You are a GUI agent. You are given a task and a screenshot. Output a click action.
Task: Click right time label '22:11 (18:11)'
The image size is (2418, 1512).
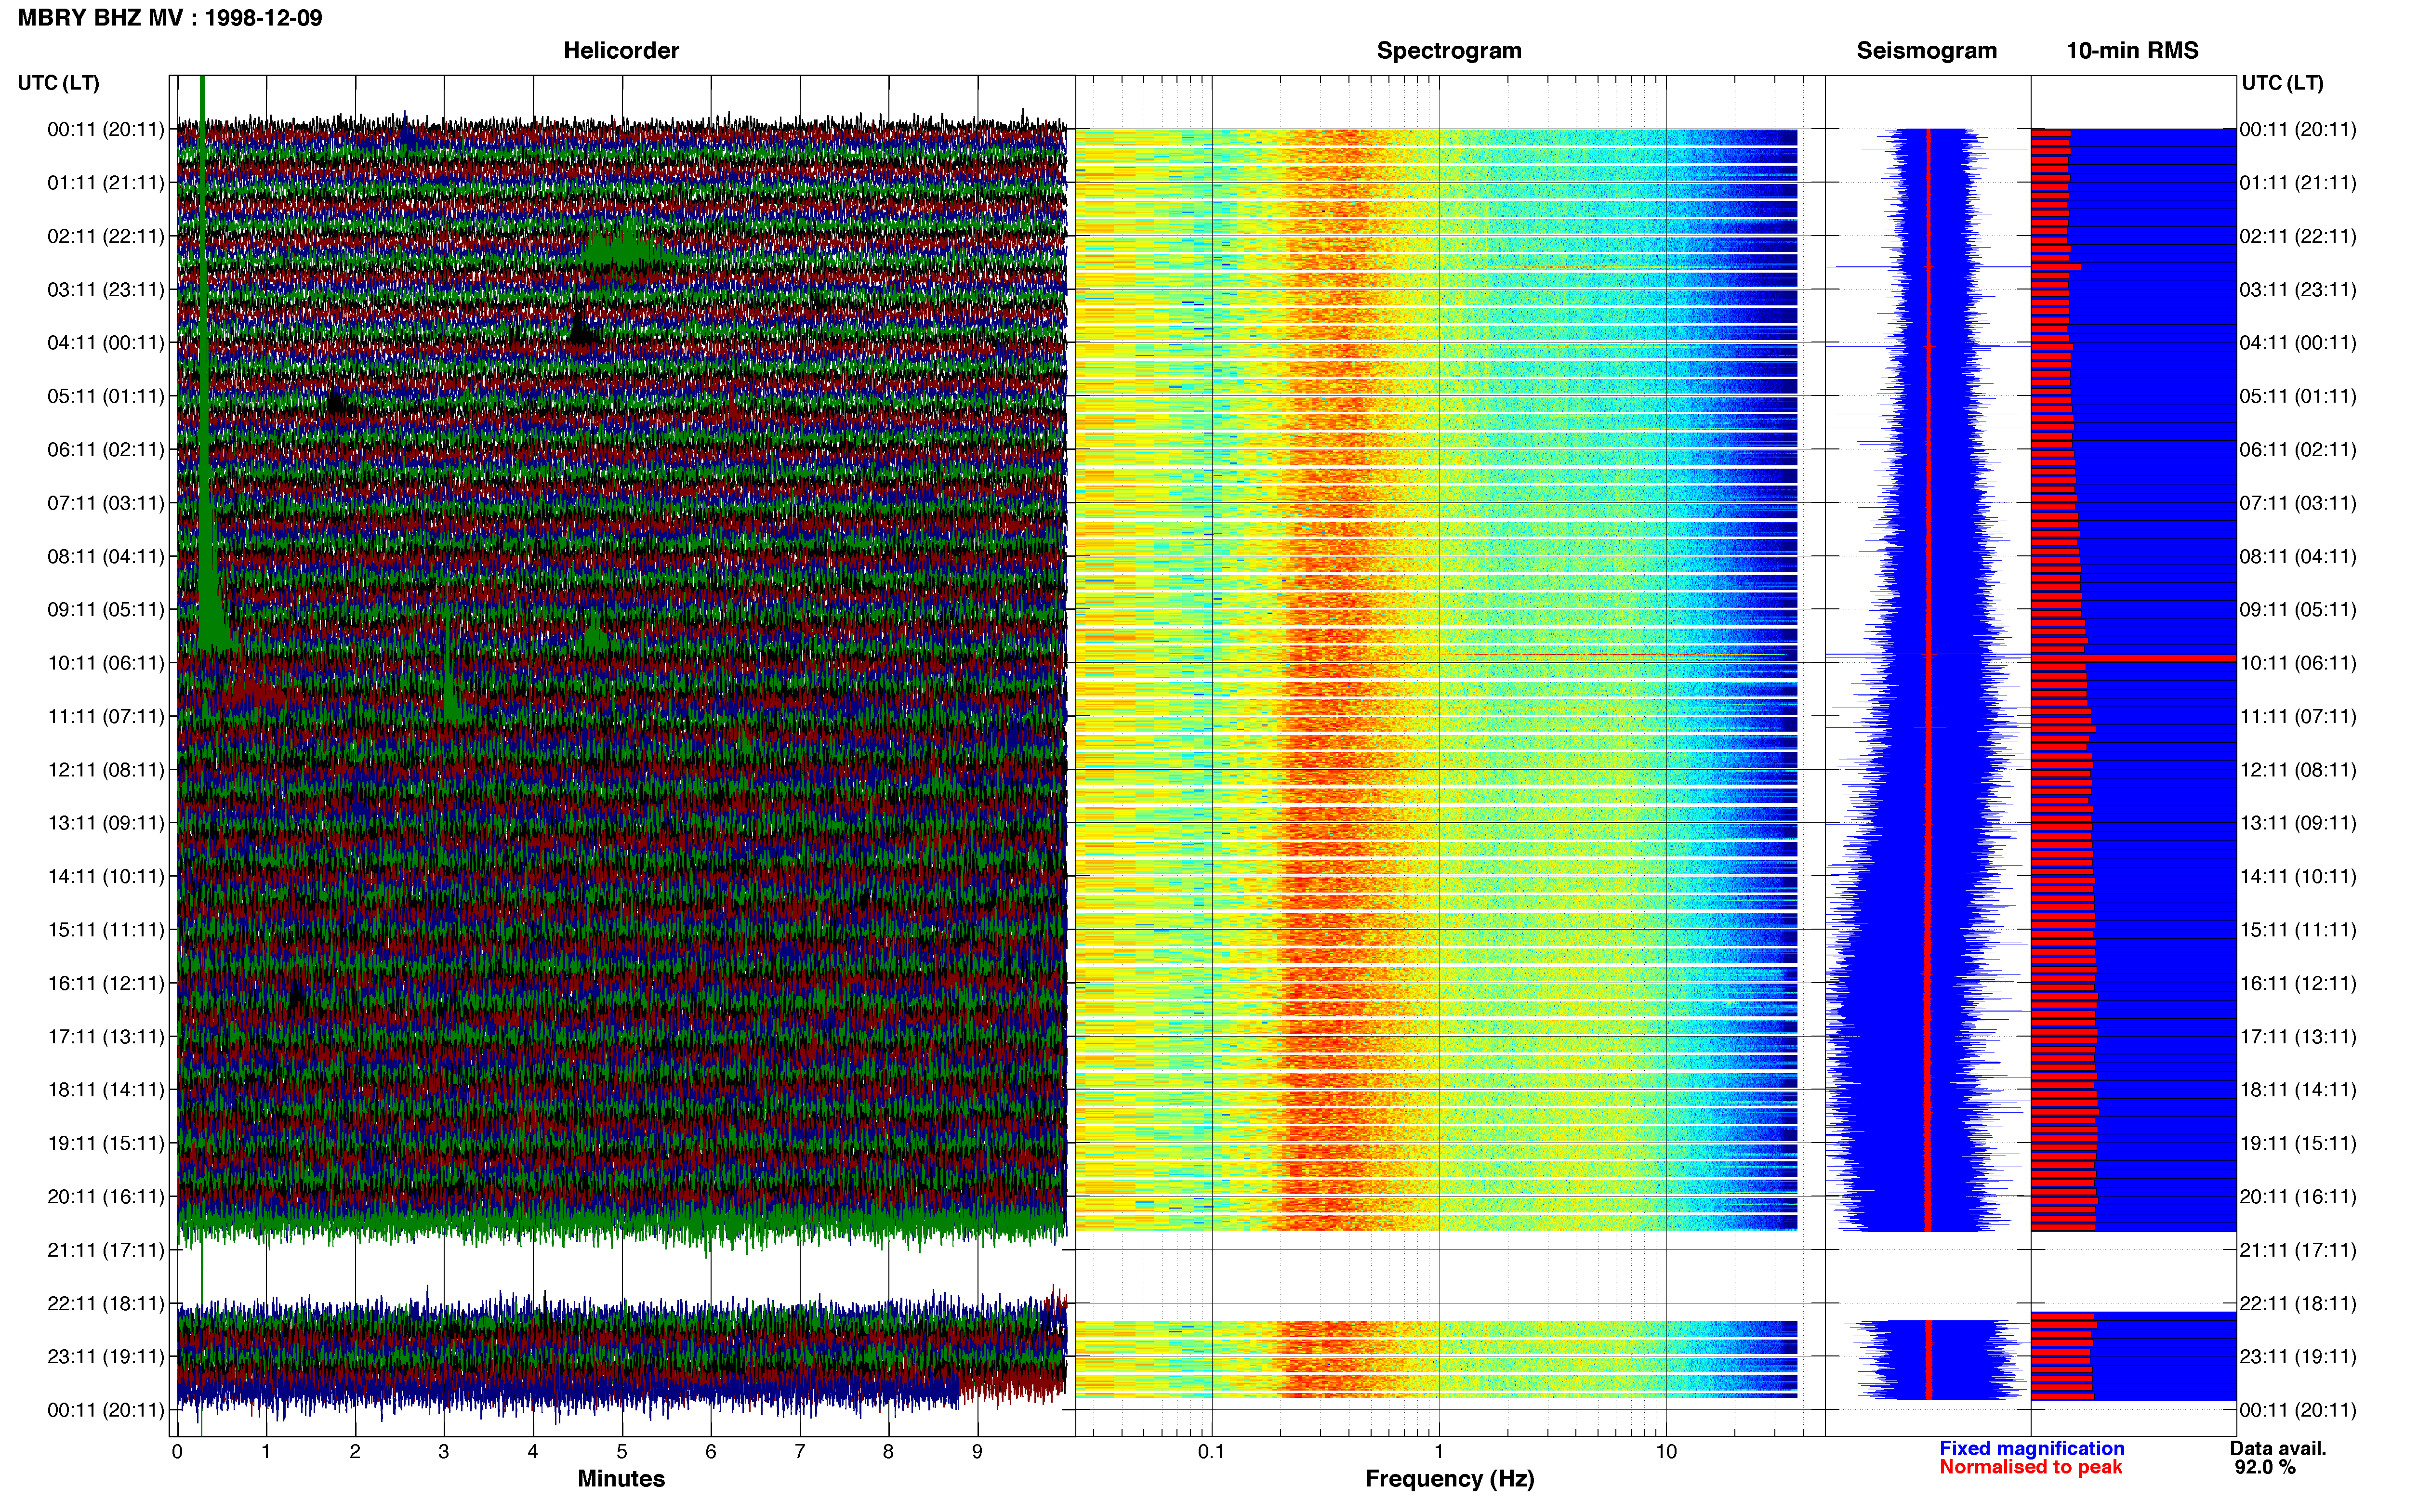point(2298,1304)
